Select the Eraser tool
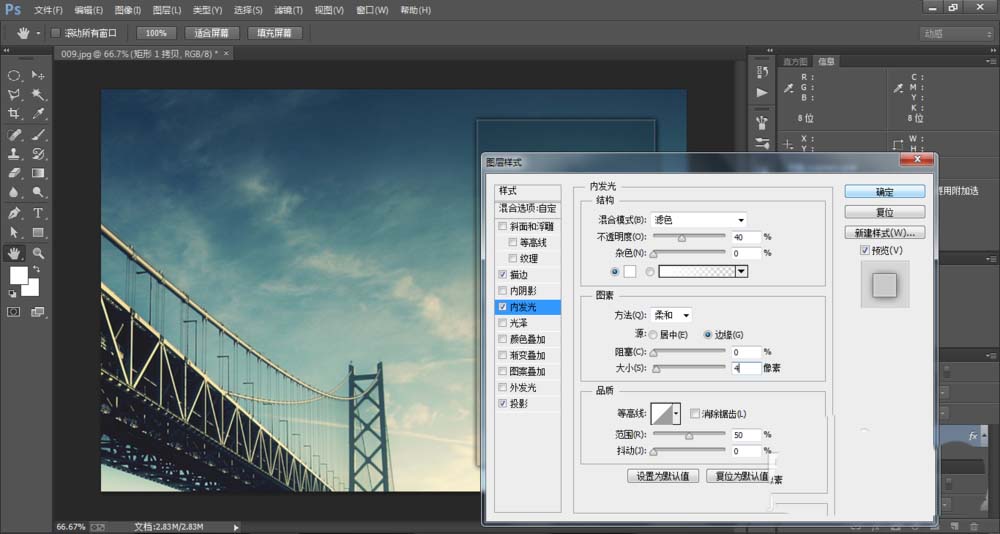The width and height of the screenshot is (1000, 534). coord(14,173)
